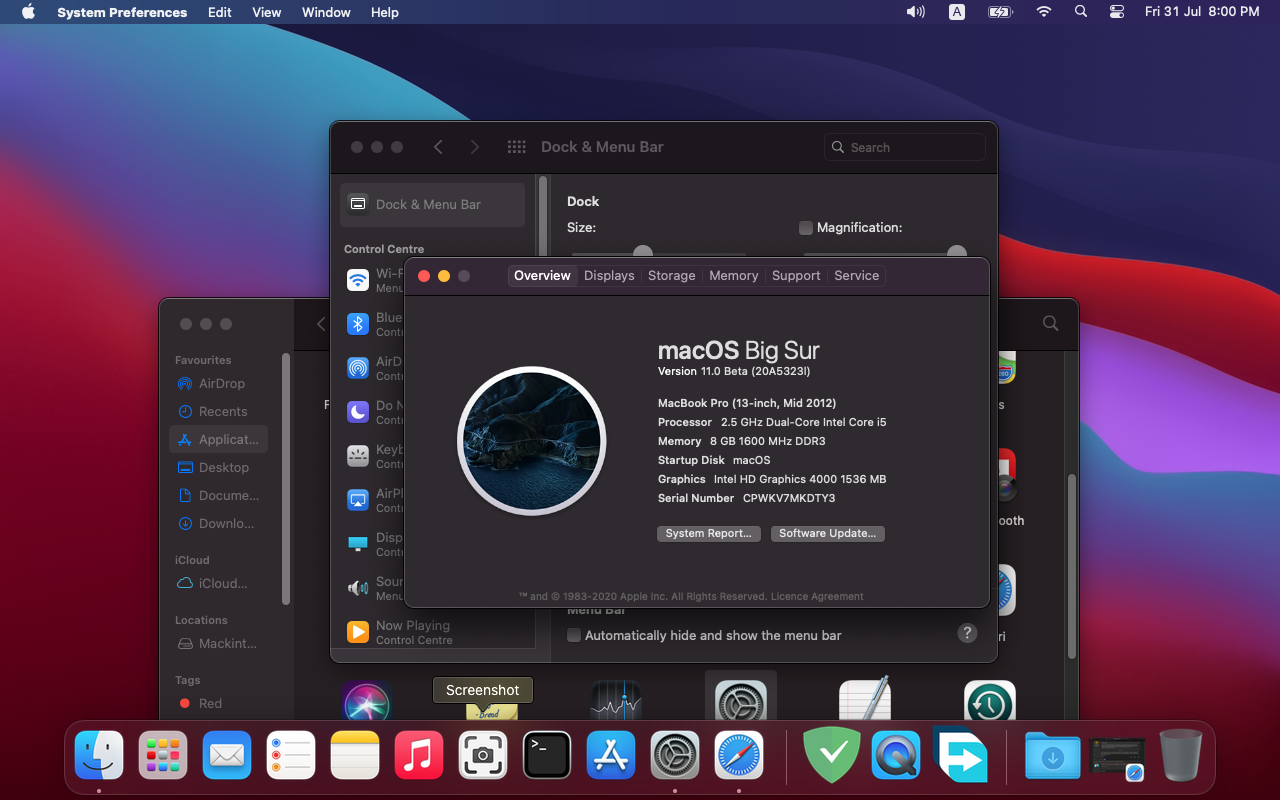Open the Help menu
The image size is (1280, 800).
pyautogui.click(x=385, y=12)
